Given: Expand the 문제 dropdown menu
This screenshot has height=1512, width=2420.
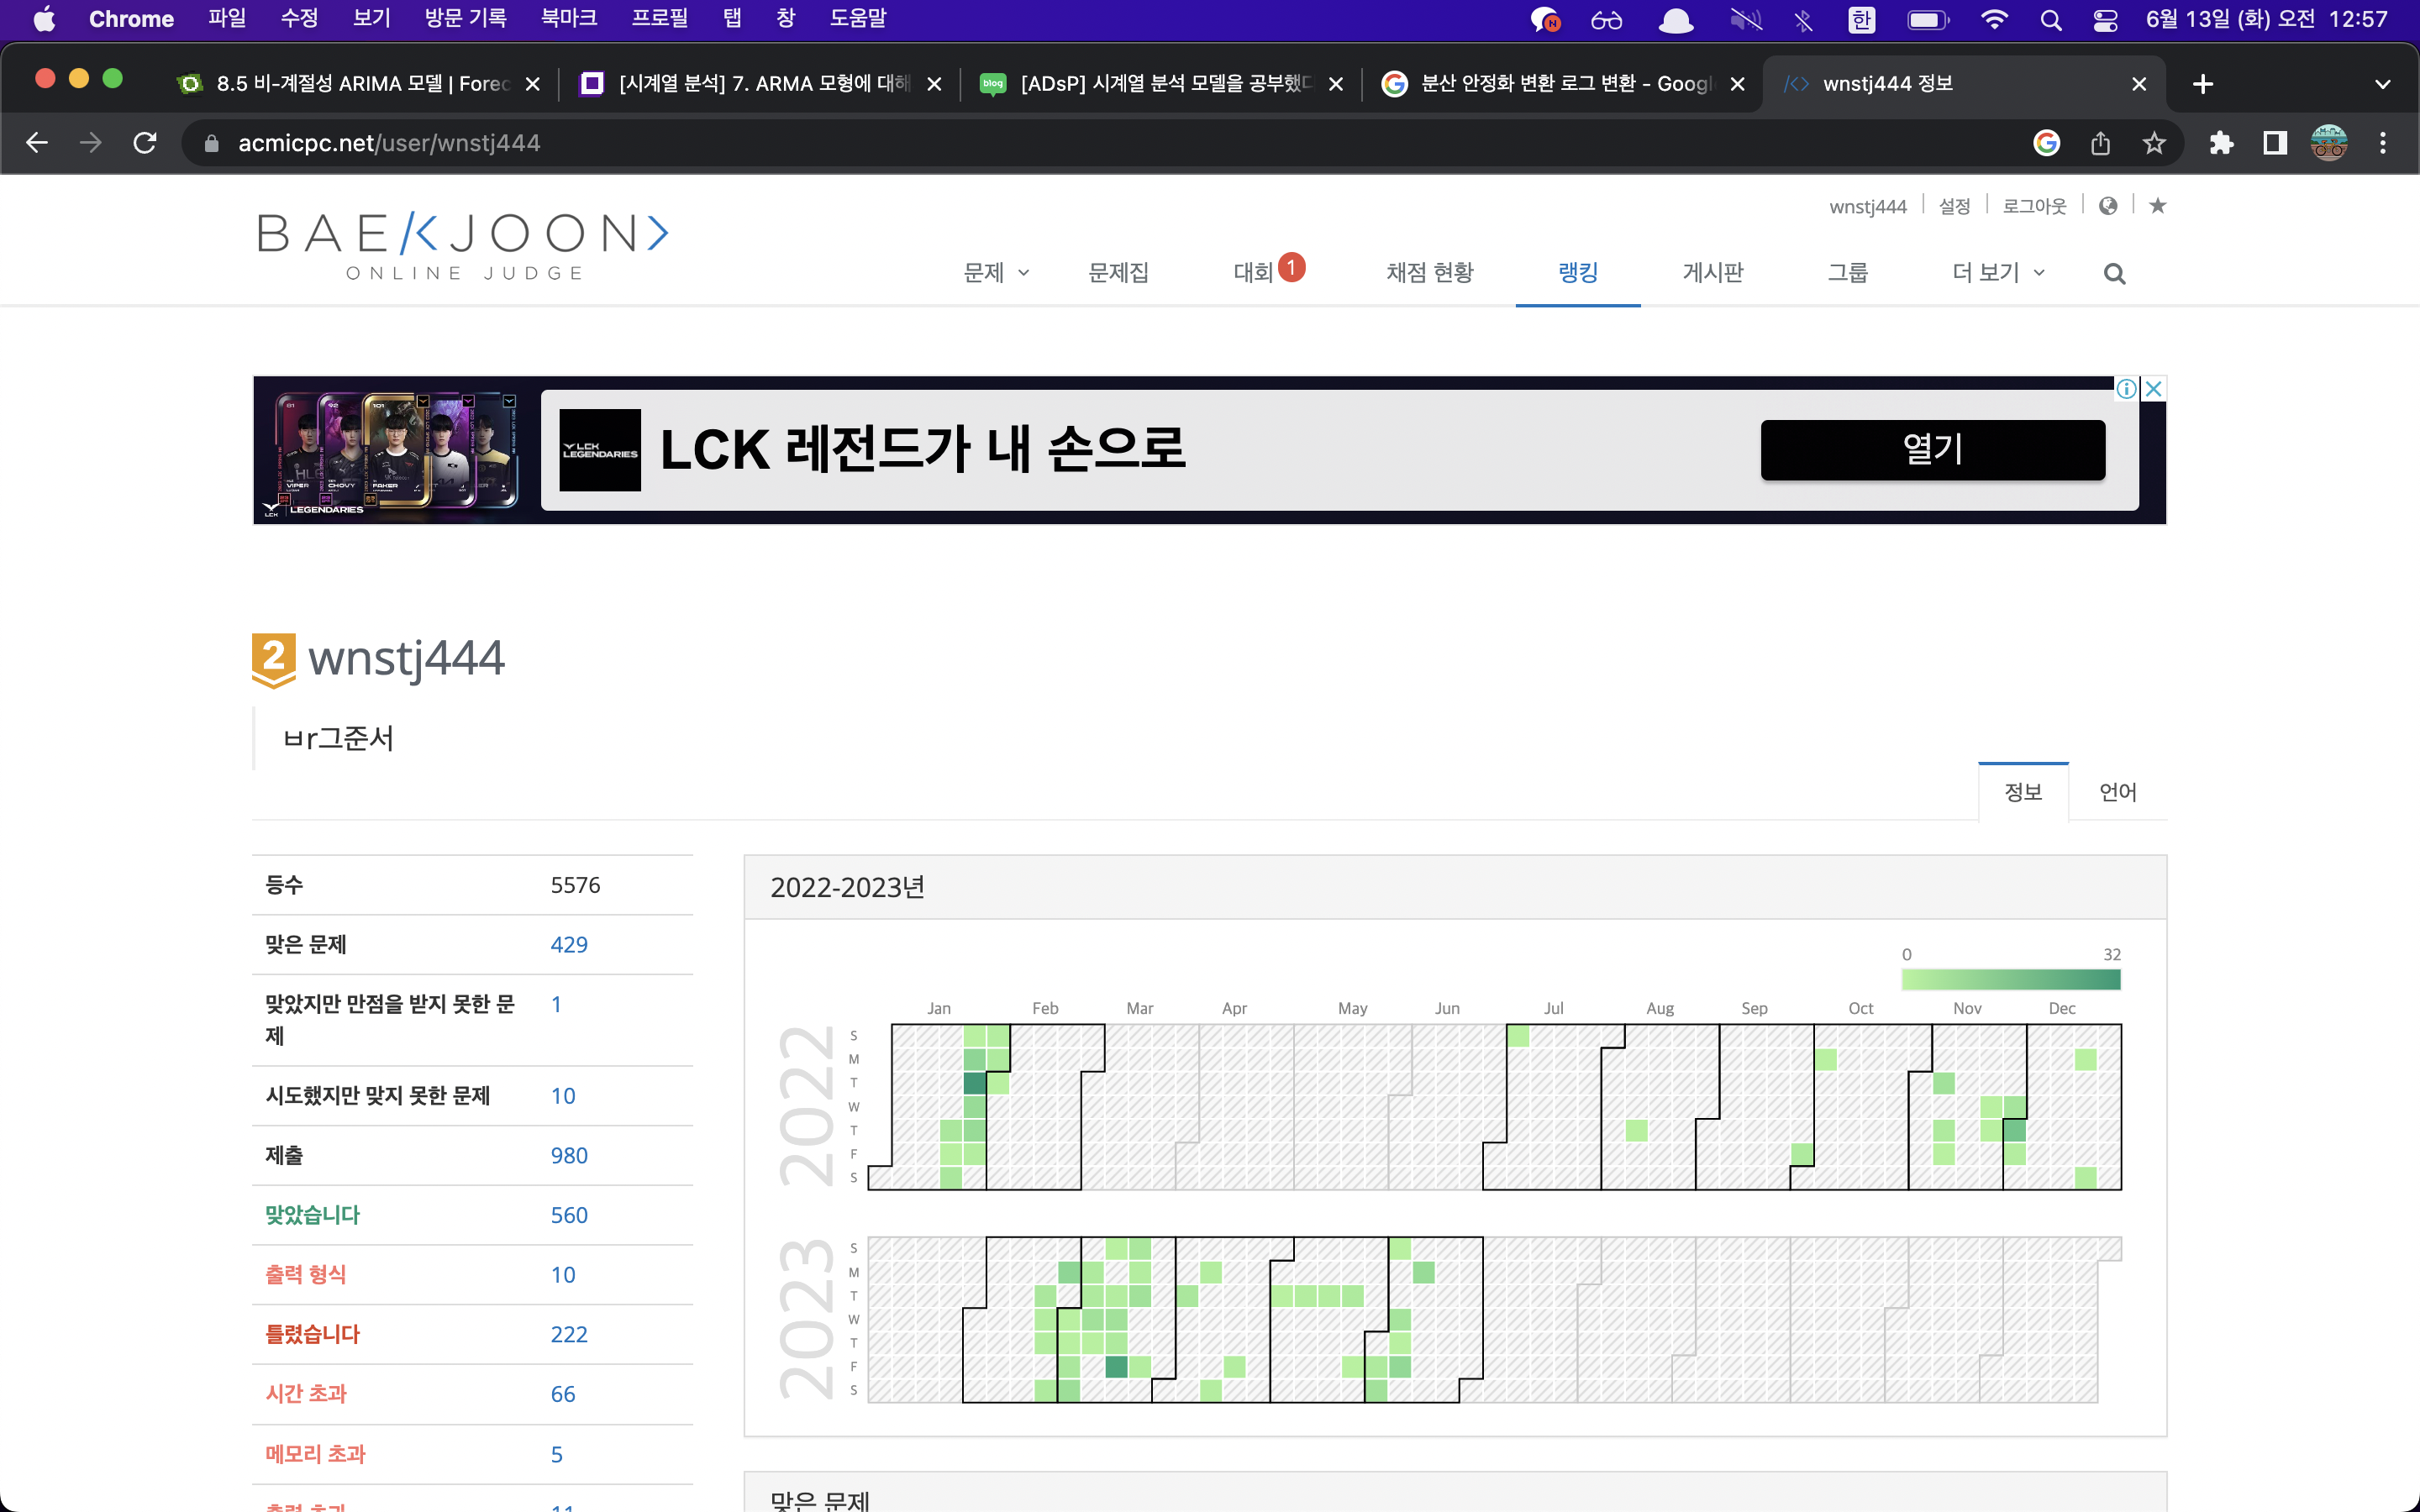Looking at the screenshot, I should [x=995, y=273].
